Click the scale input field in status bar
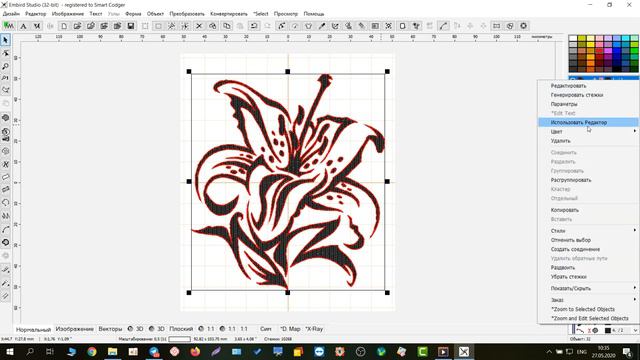Screen dimensions: 640x360 [x=180, y=339]
